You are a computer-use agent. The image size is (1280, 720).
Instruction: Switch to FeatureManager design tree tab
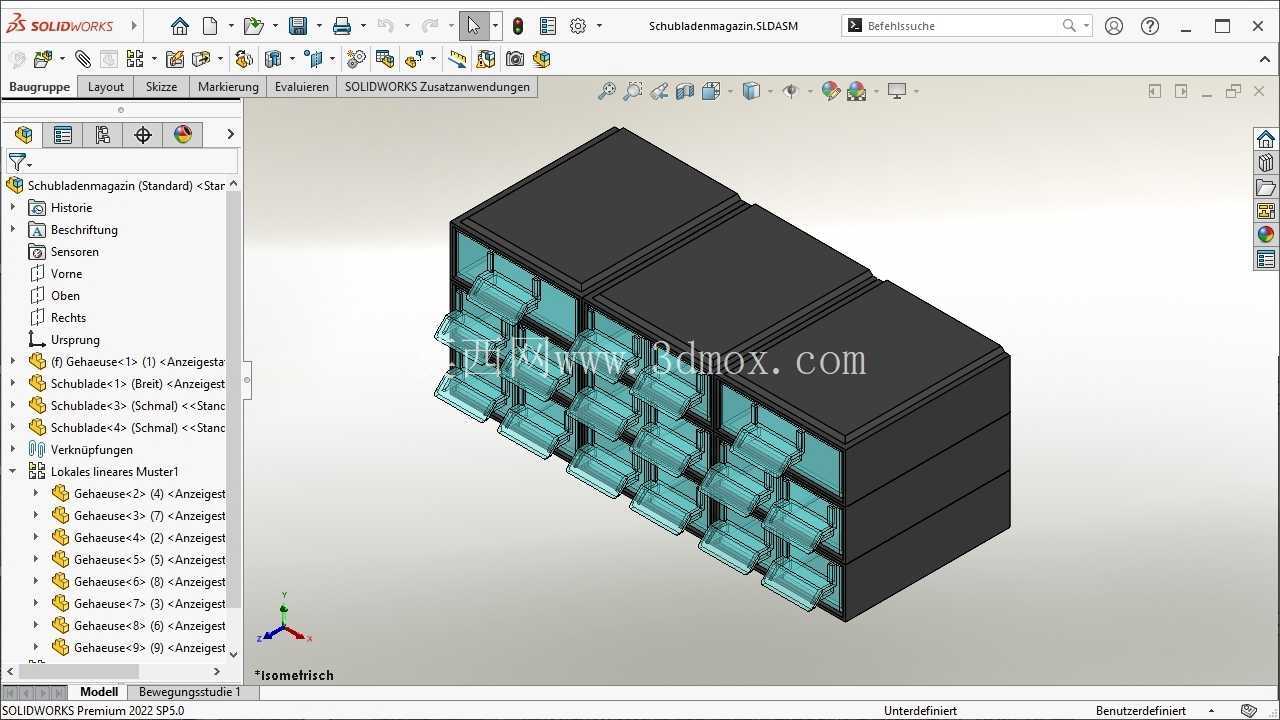tap(23, 134)
